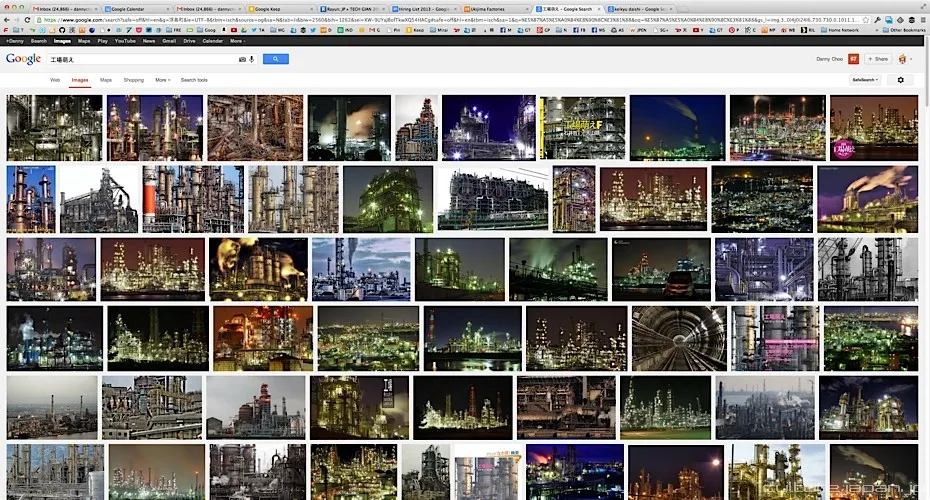Open Drive in the black Google bar
The width and height of the screenshot is (930, 500).
point(189,41)
